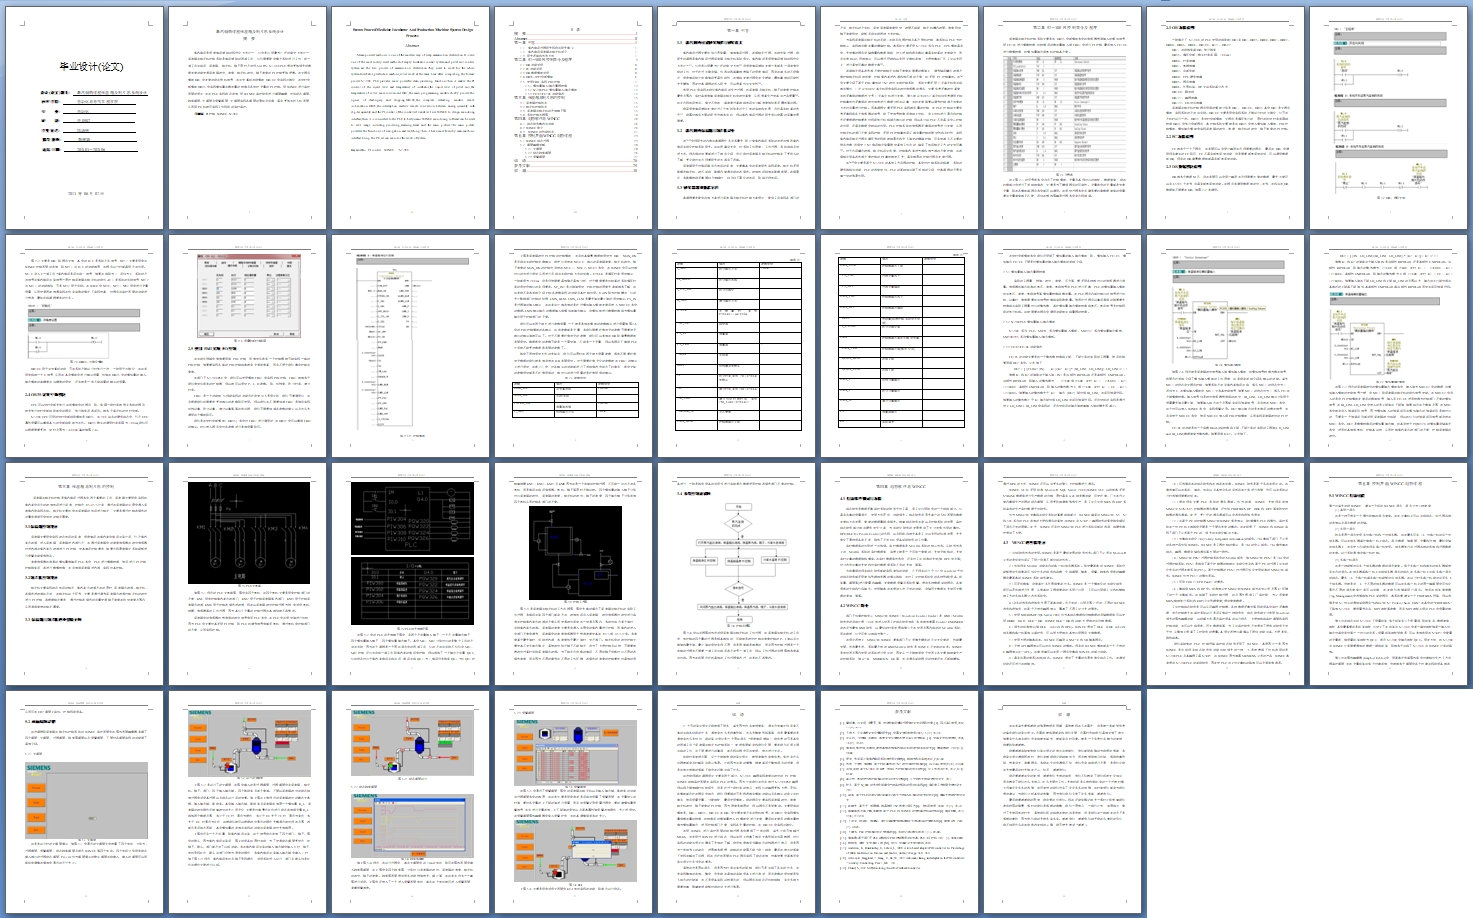Open the page with the tall single function block diagram
This screenshot has height=918, width=1473.
[x=410, y=346]
